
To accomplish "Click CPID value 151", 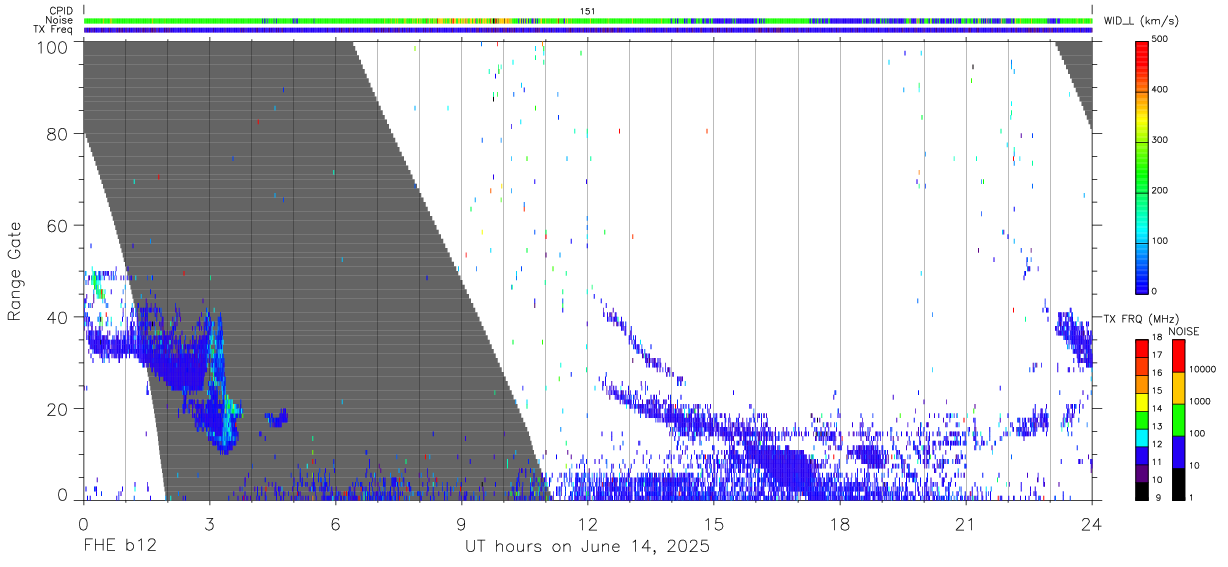I will click(587, 11).
